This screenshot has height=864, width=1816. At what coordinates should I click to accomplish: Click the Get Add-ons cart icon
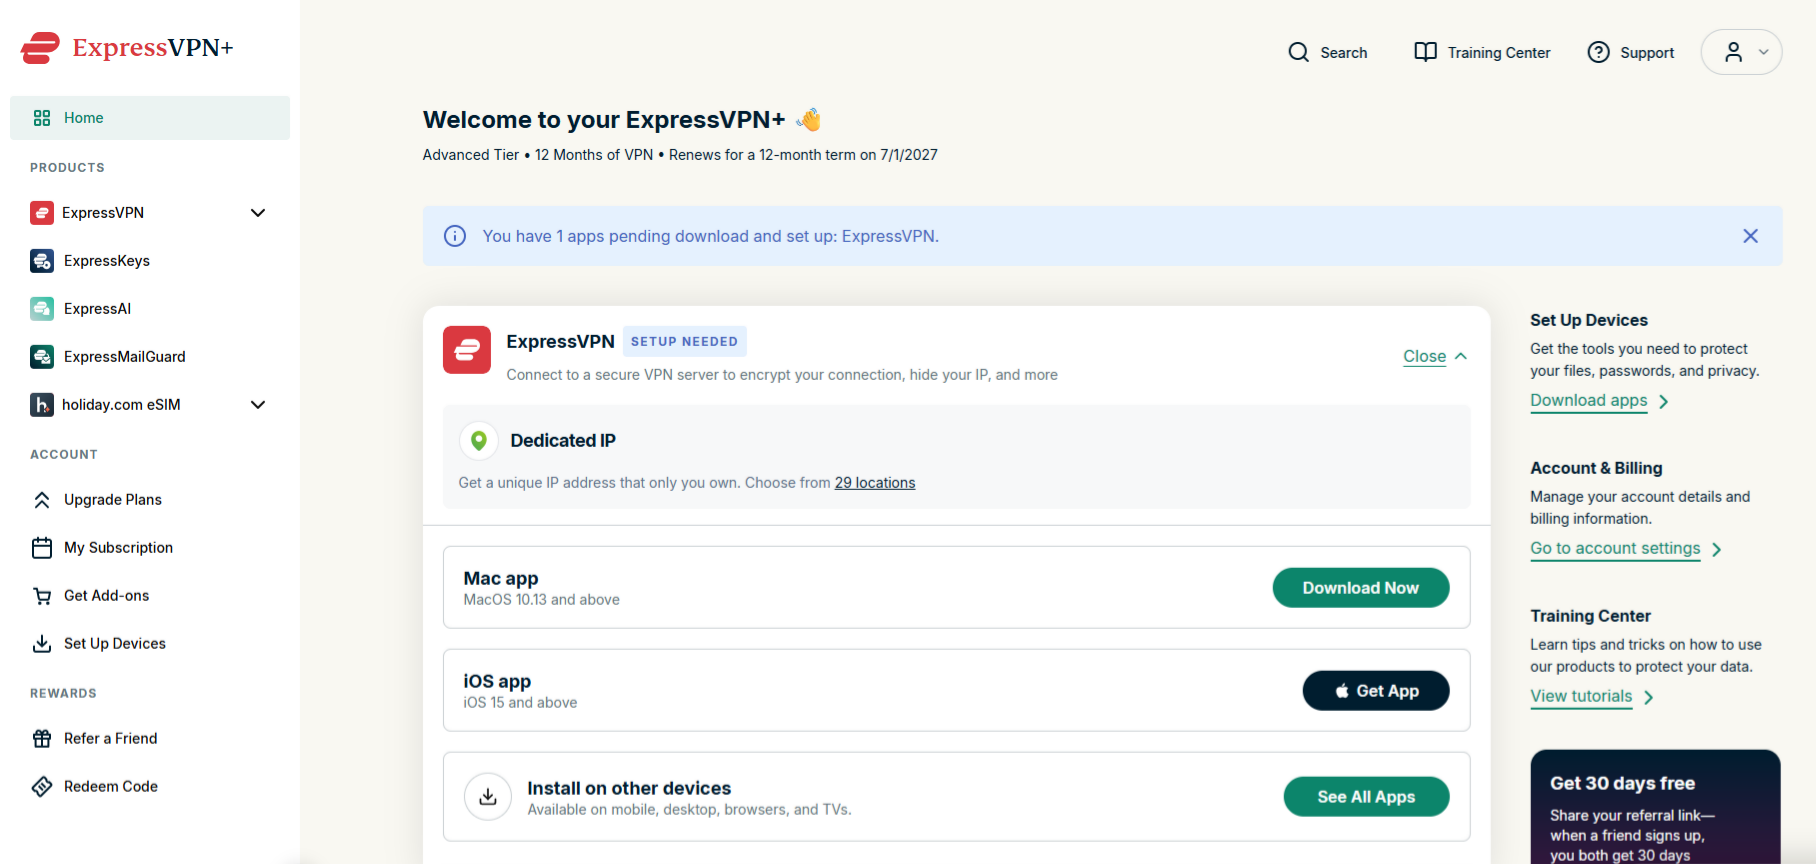click(x=42, y=596)
